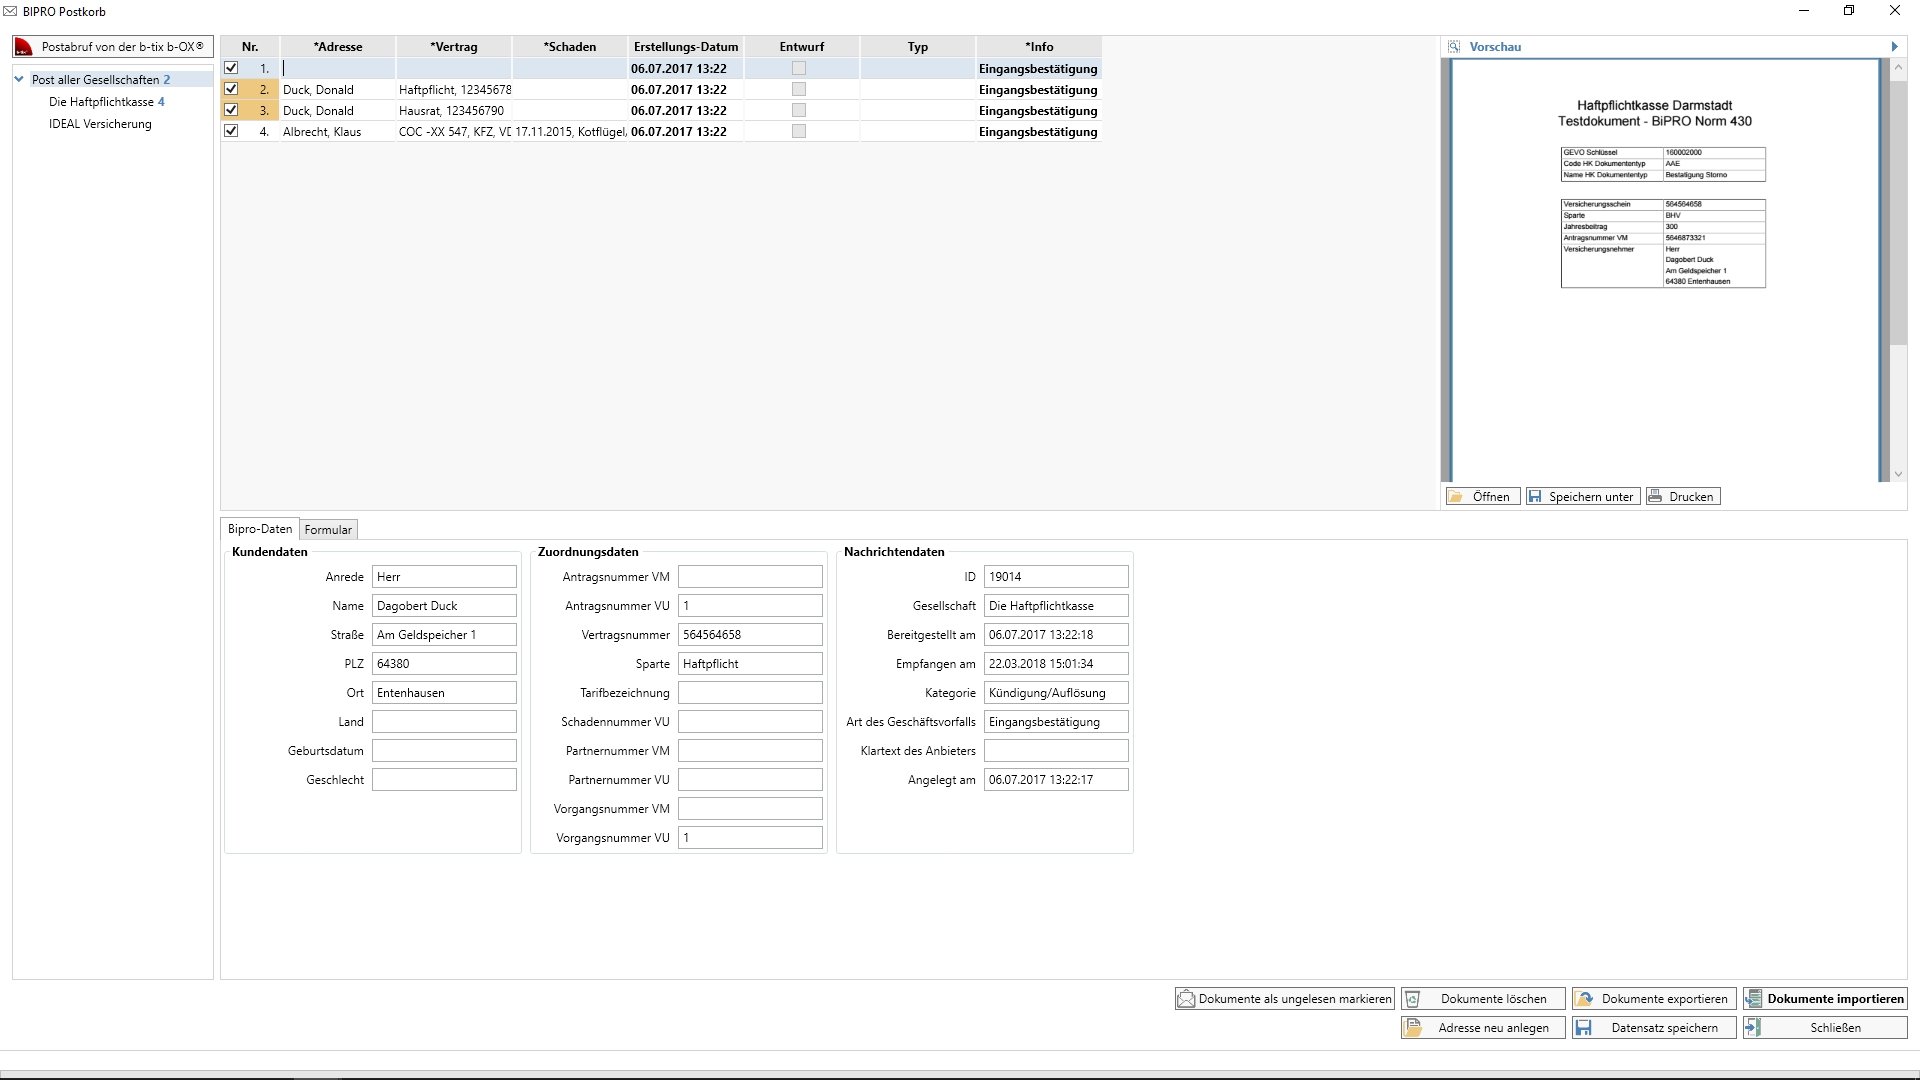Click the printer icon in preview panel
The height and width of the screenshot is (1080, 1920).
click(1656, 496)
